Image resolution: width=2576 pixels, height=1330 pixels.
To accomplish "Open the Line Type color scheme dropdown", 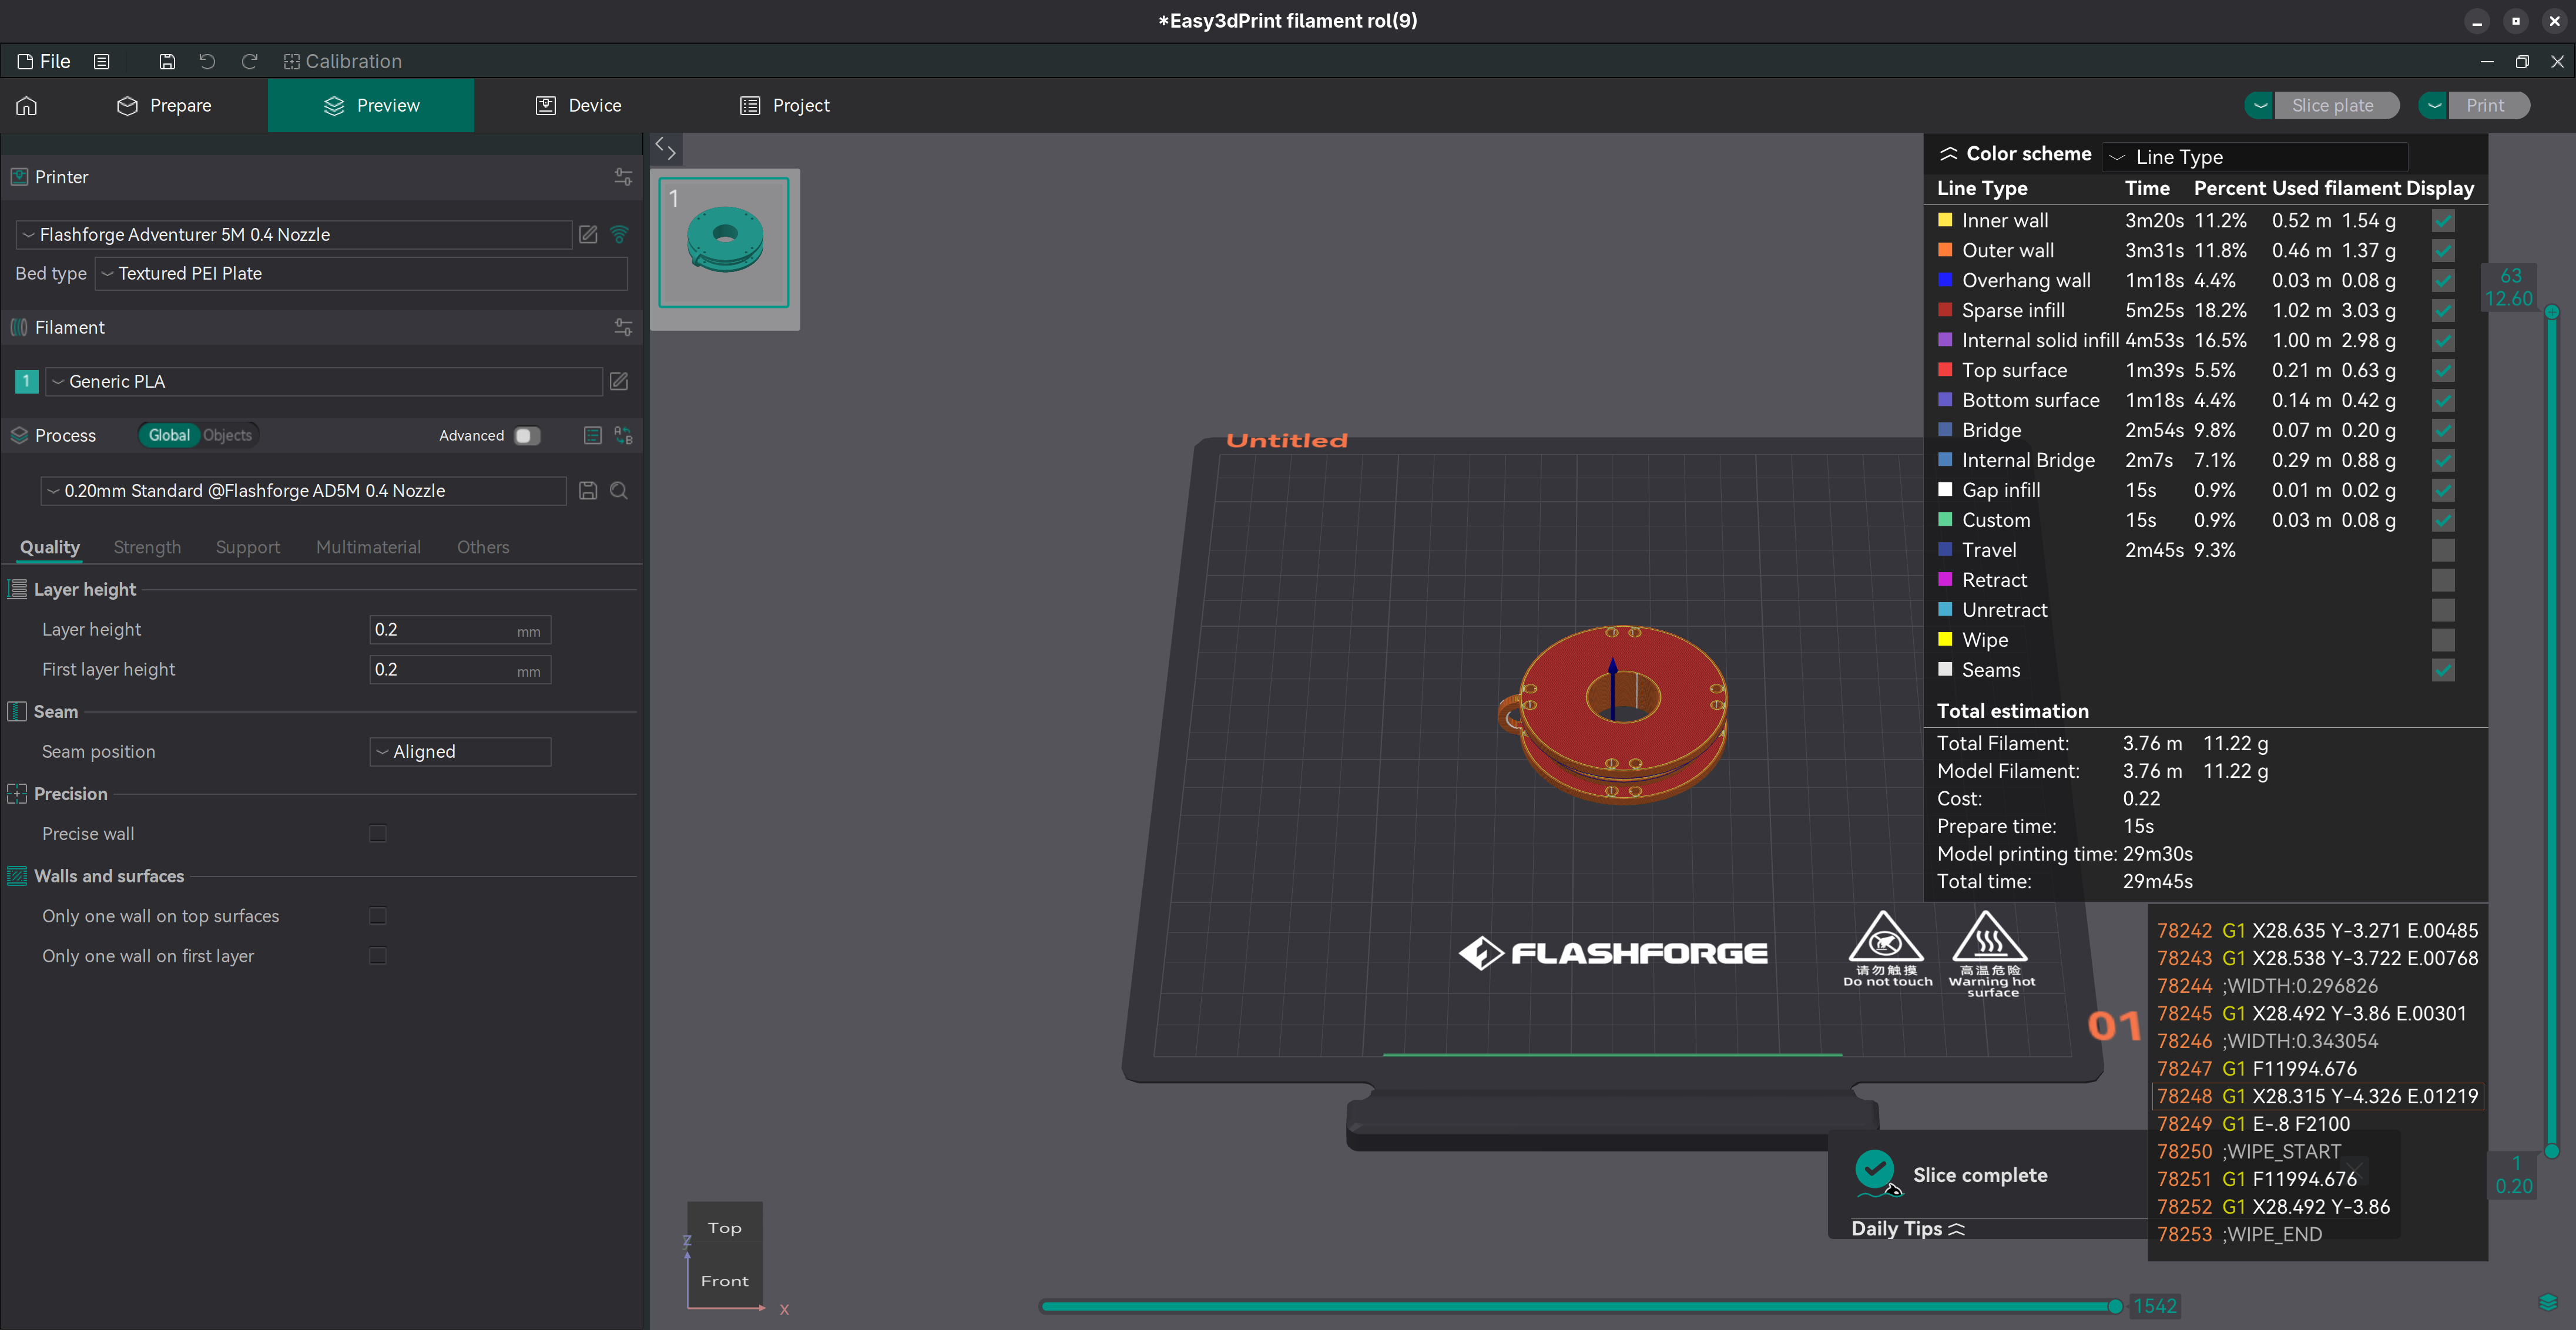I will click(x=2254, y=157).
